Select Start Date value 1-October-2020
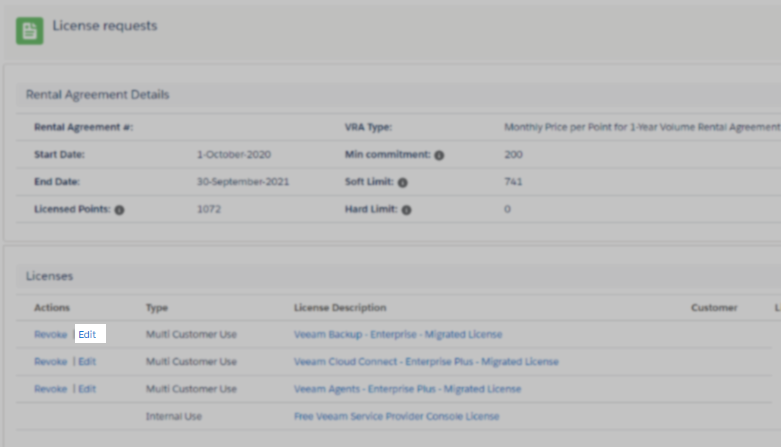The image size is (781, 447). pos(234,154)
